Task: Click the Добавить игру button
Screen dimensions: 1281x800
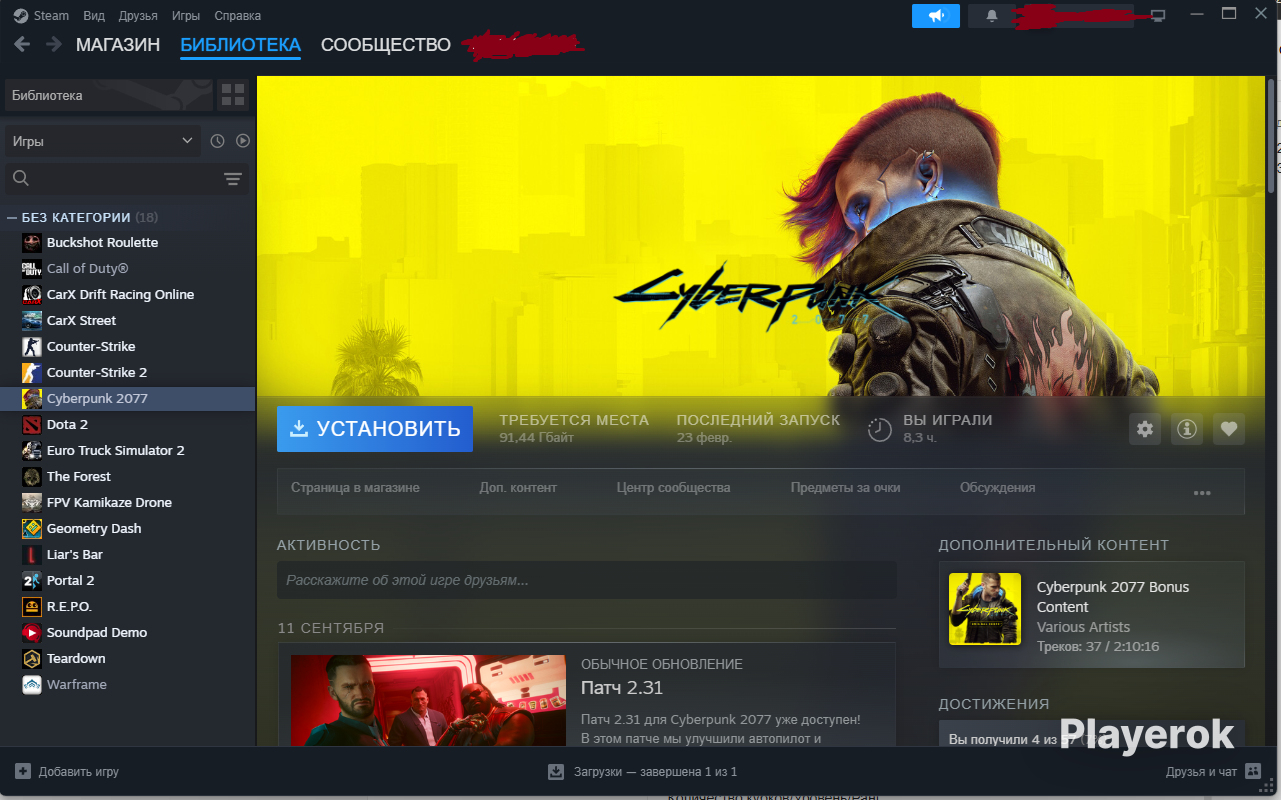Action: pyautogui.click(x=67, y=772)
